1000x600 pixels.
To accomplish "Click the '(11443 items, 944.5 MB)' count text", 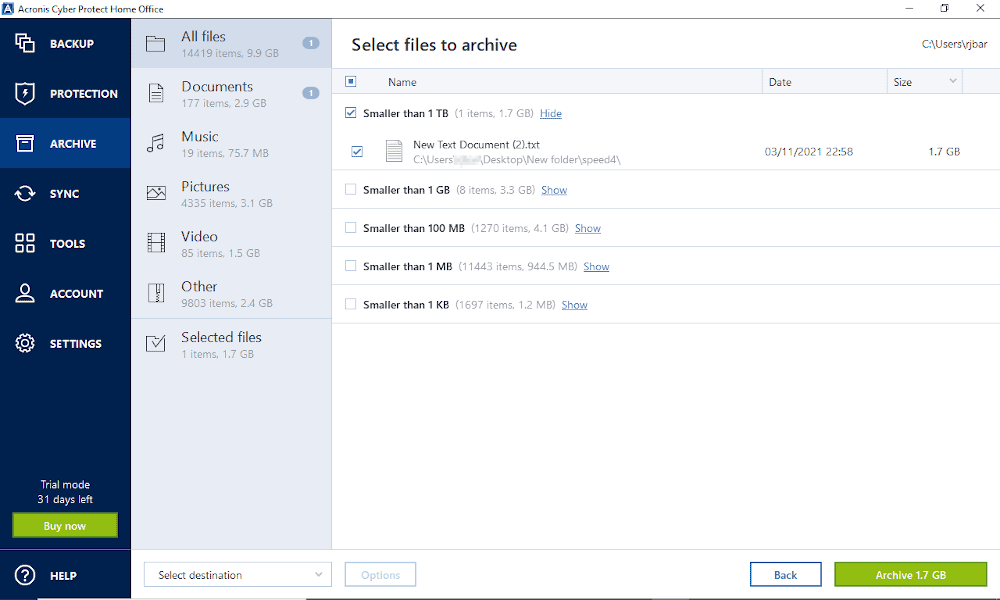I will click(x=518, y=267).
